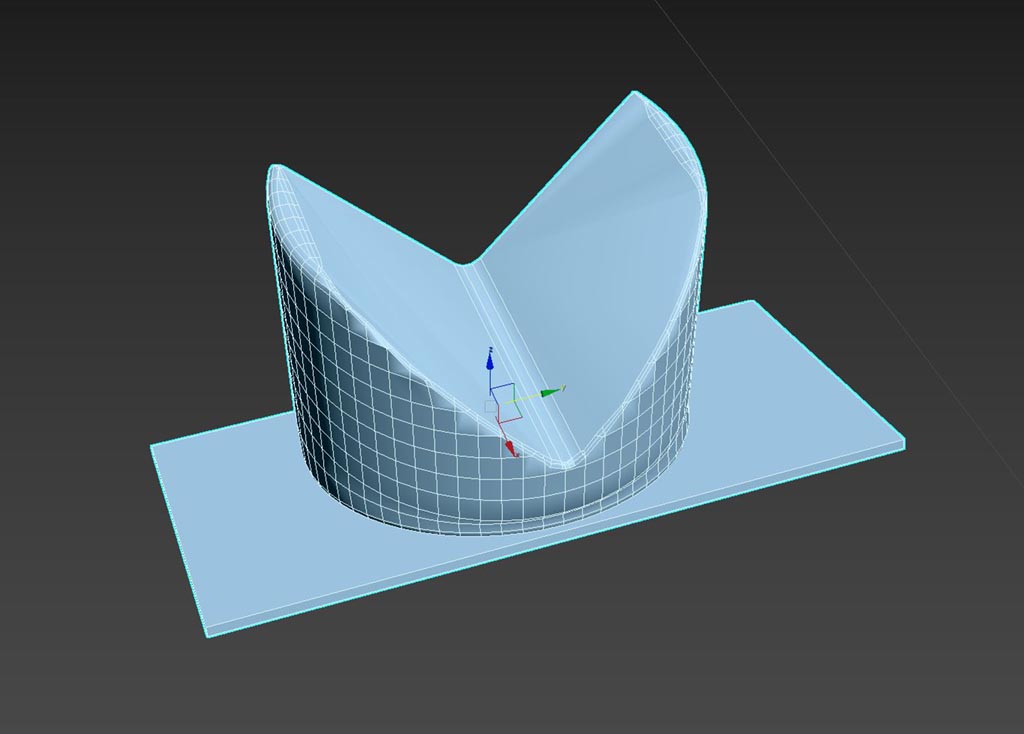
Task: Select the blue Z label above the arrow
Action: pos(490,350)
